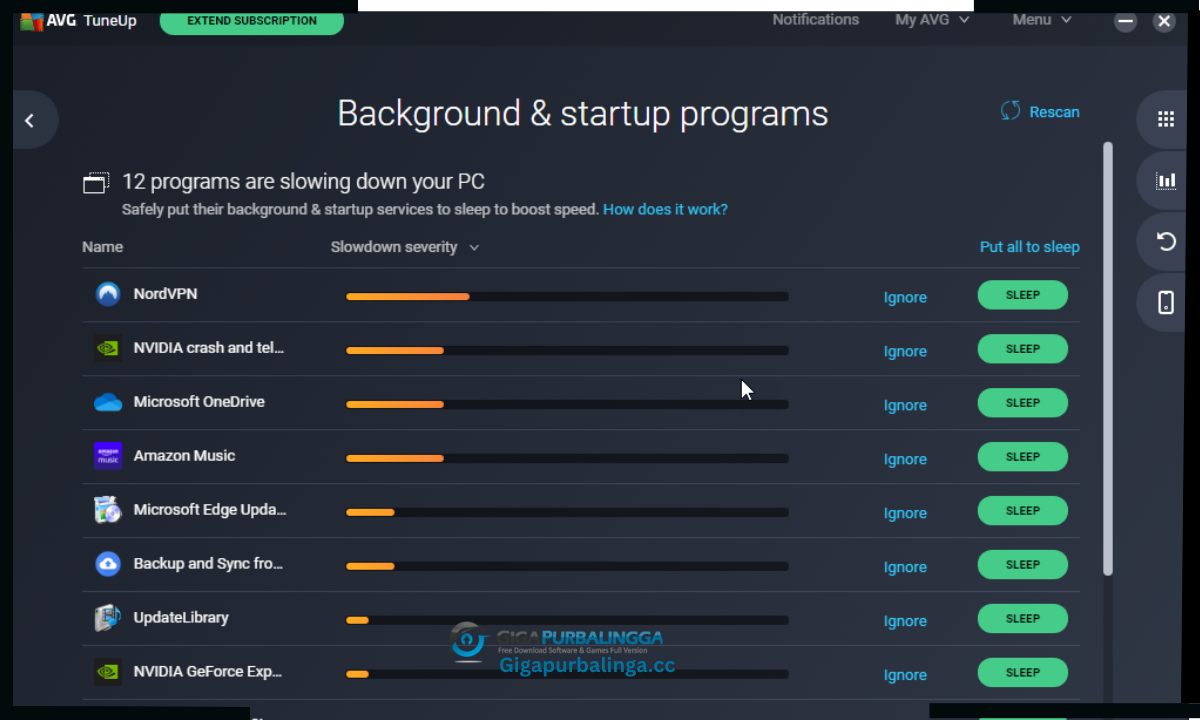The height and width of the screenshot is (720, 1200).
Task: Ignore UpdateLibrary
Action: pyautogui.click(x=905, y=621)
